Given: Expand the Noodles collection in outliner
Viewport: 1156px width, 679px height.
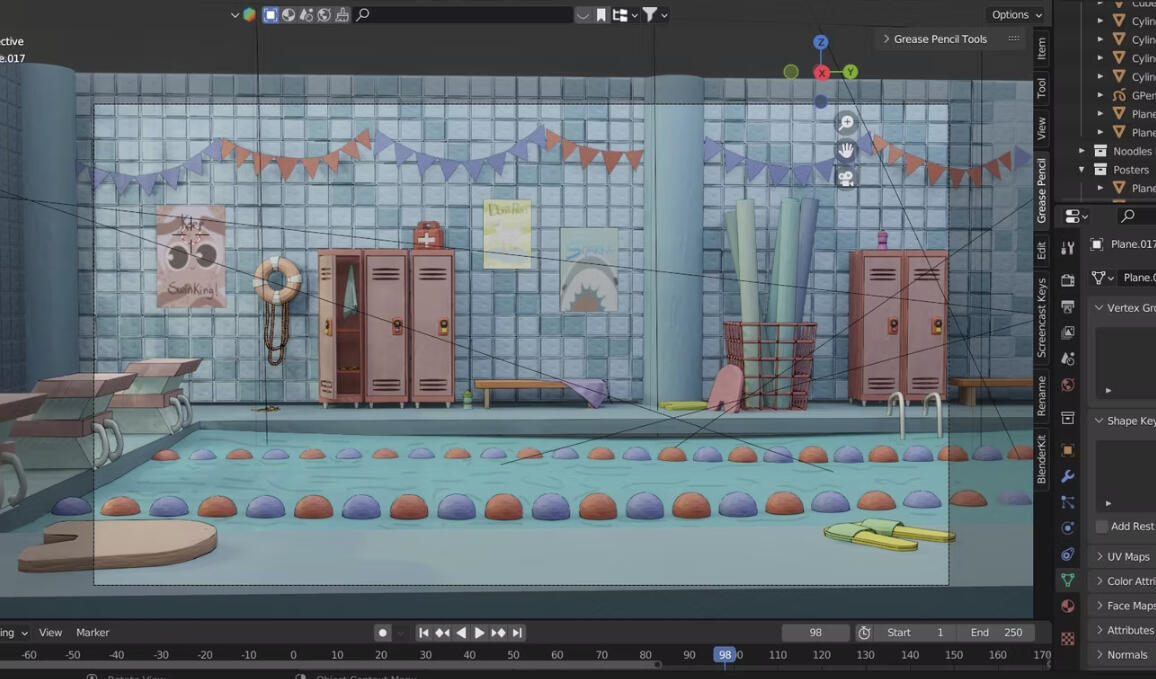Looking at the screenshot, I should tap(1082, 150).
